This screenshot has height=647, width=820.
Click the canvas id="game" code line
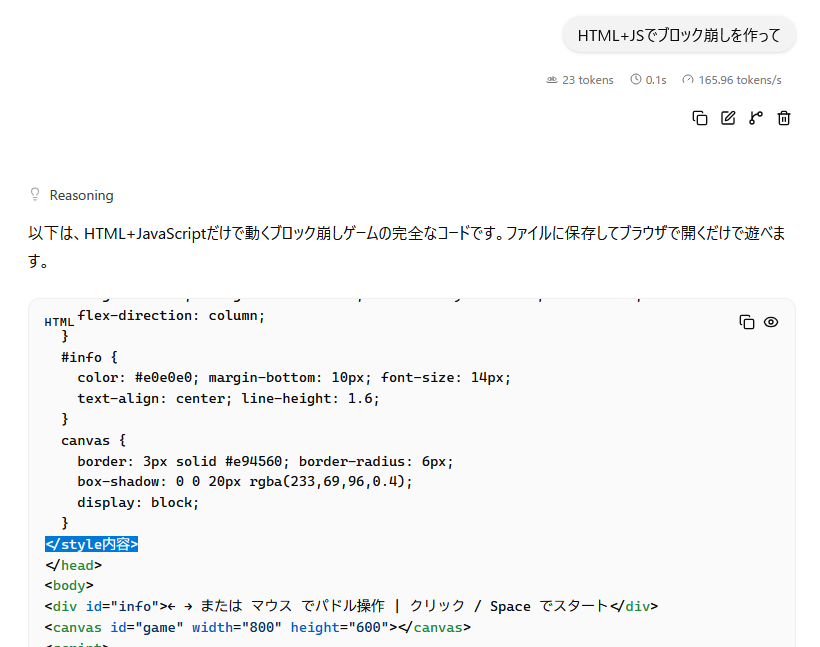click(x=258, y=627)
